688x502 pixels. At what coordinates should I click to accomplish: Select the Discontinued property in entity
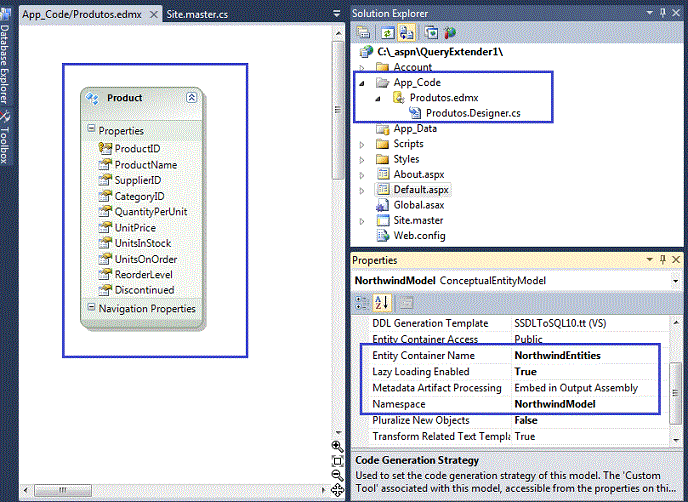click(x=144, y=290)
